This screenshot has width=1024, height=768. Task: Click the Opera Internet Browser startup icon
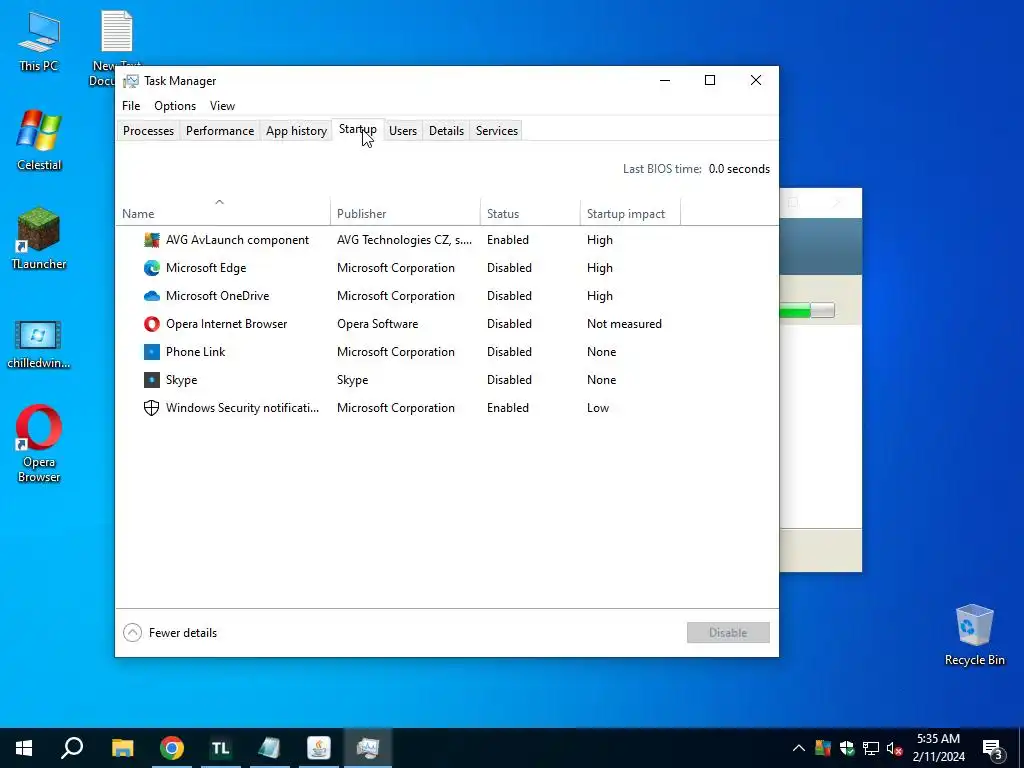152,324
